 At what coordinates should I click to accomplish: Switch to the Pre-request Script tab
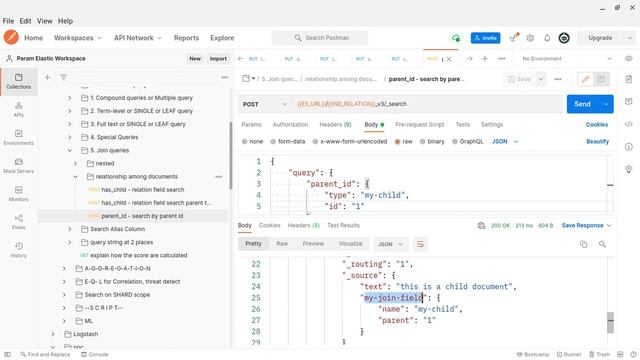point(420,124)
